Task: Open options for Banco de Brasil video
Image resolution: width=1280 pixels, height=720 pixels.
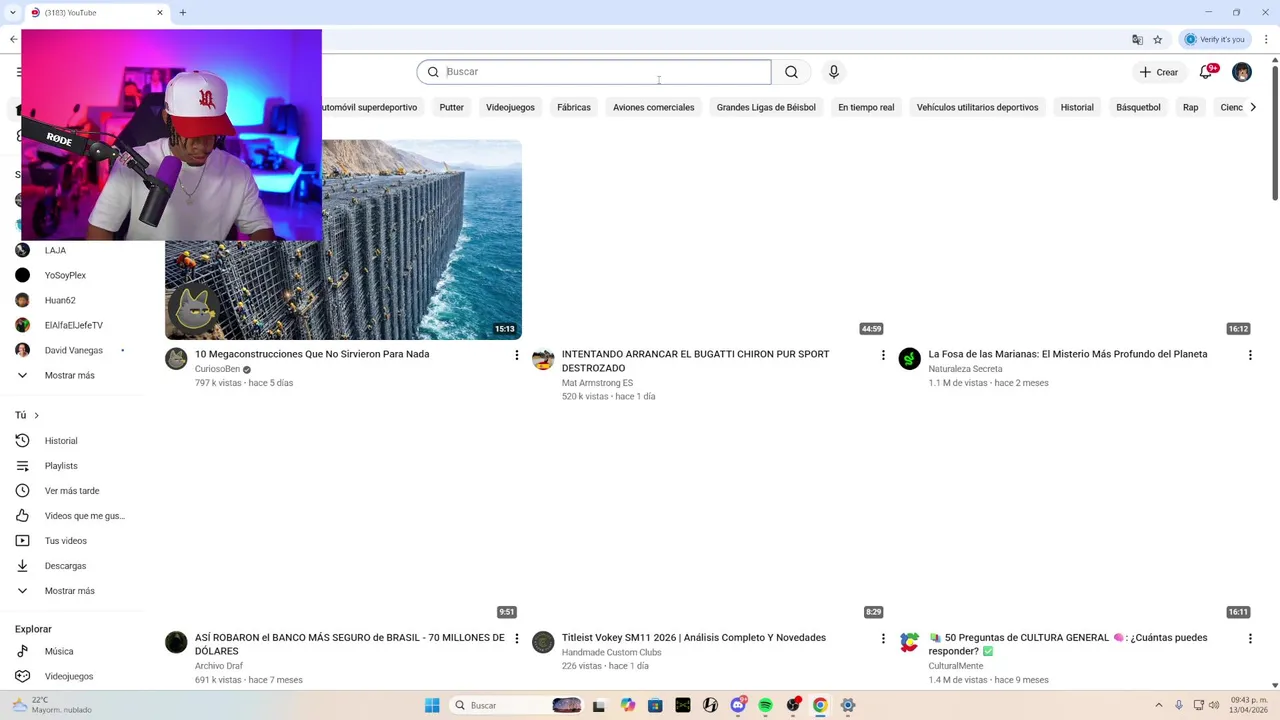Action: [517, 638]
